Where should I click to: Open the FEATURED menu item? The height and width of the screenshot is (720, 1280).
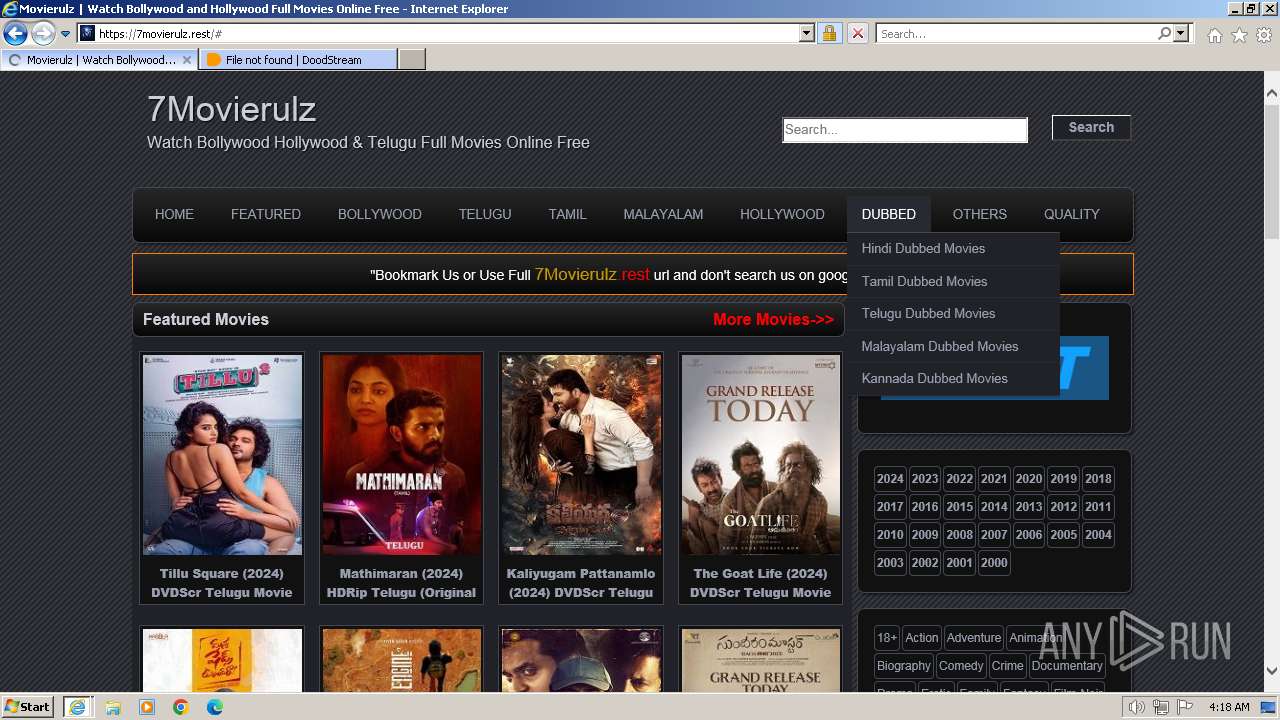(x=266, y=214)
